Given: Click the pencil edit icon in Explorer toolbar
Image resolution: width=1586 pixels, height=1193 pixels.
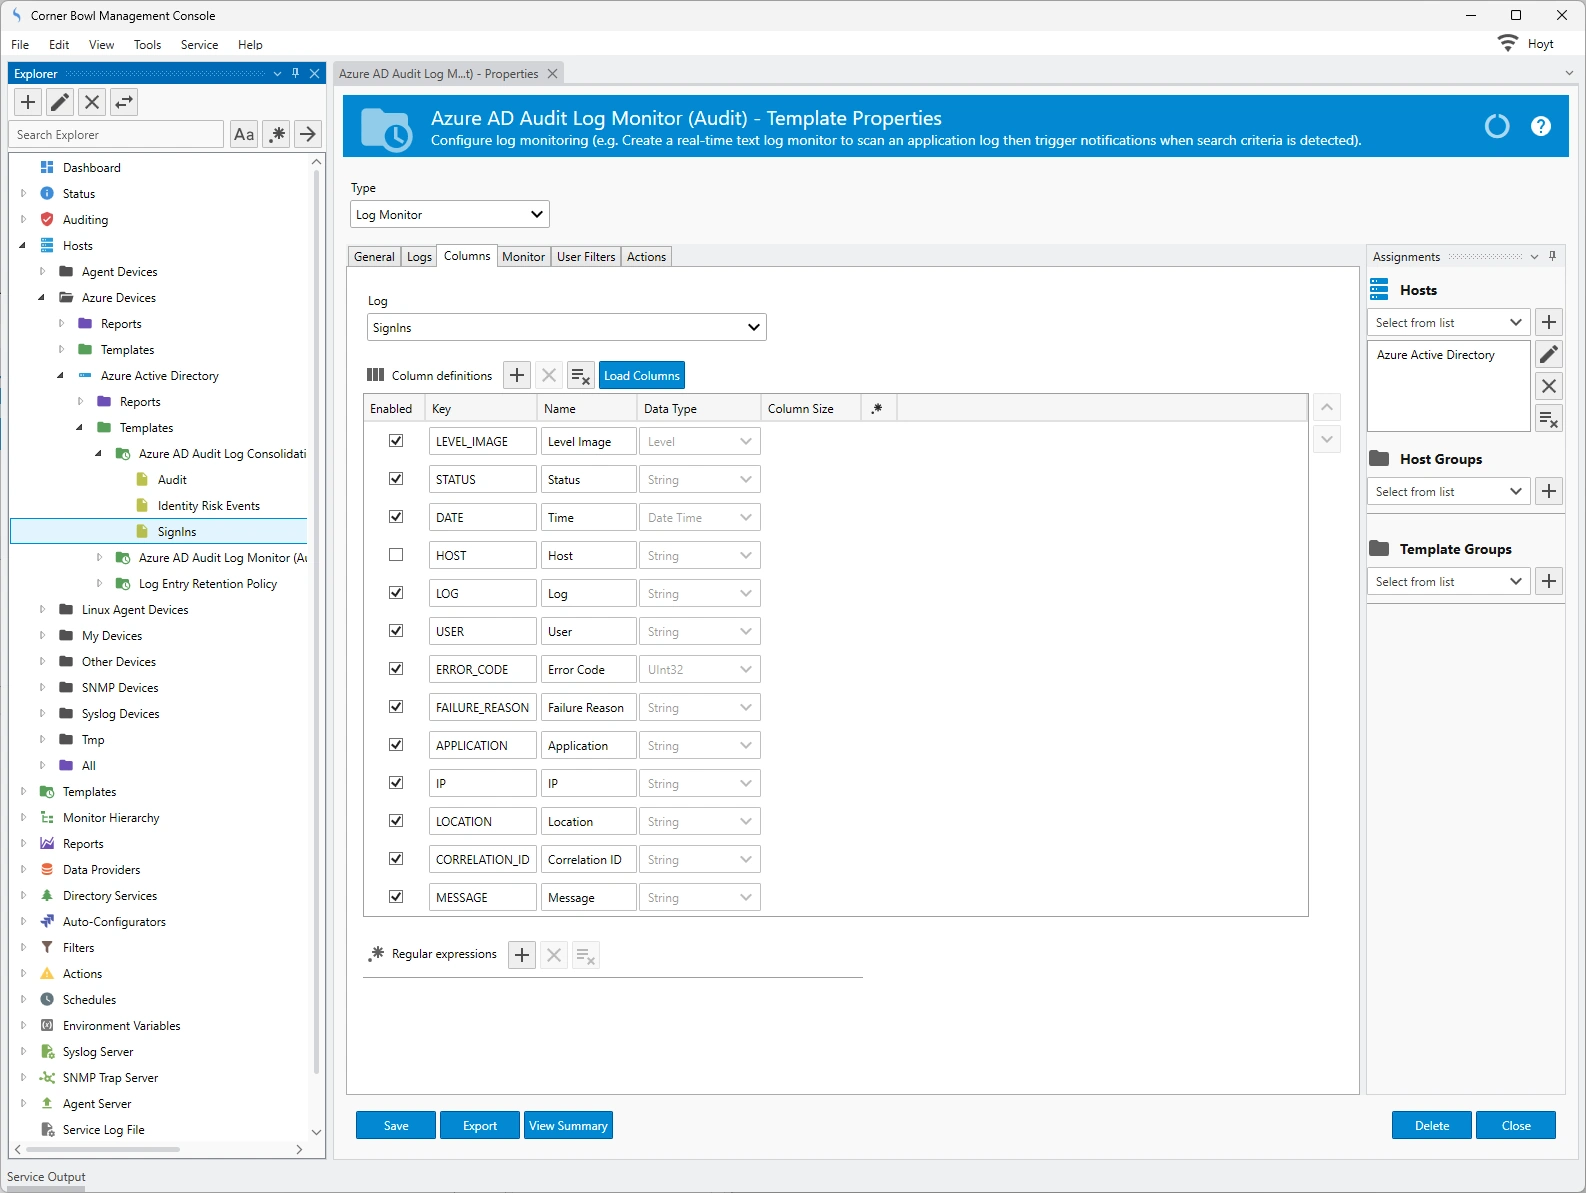Looking at the screenshot, I should pyautogui.click(x=60, y=102).
